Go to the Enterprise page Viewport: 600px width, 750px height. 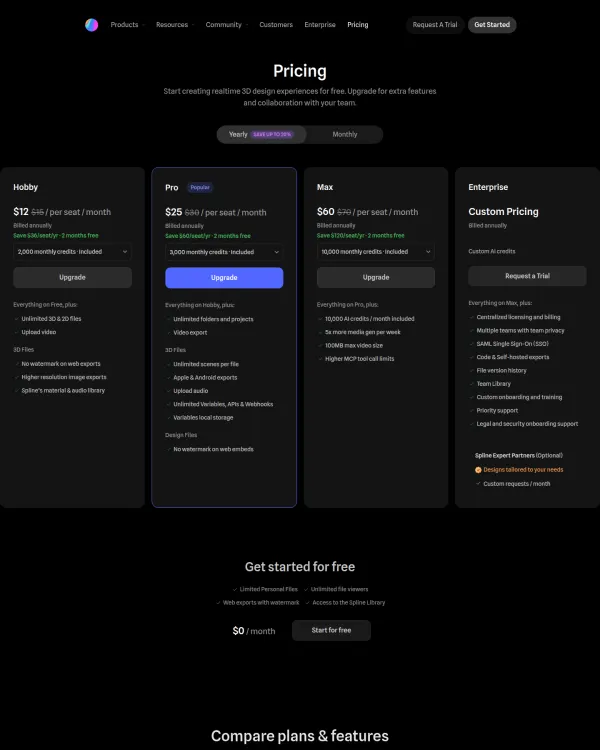click(x=320, y=25)
